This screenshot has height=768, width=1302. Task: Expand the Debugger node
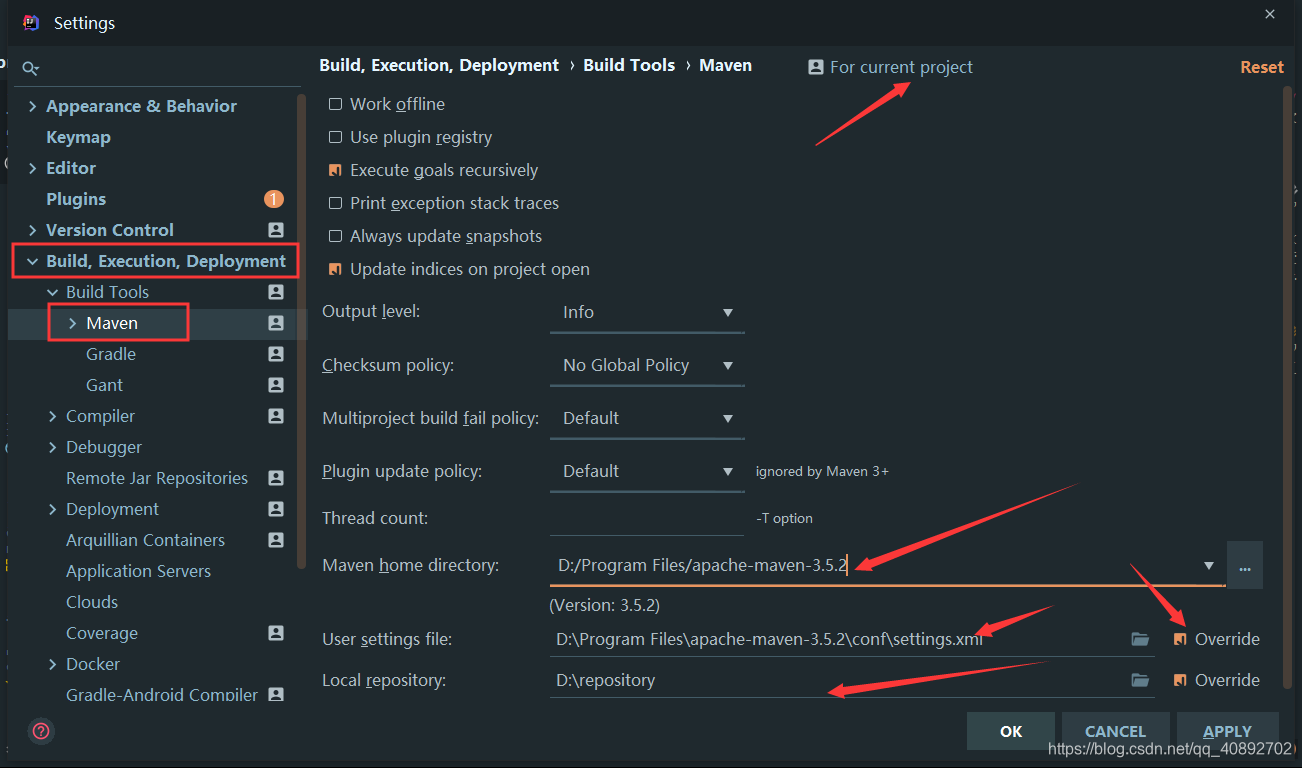click(52, 447)
